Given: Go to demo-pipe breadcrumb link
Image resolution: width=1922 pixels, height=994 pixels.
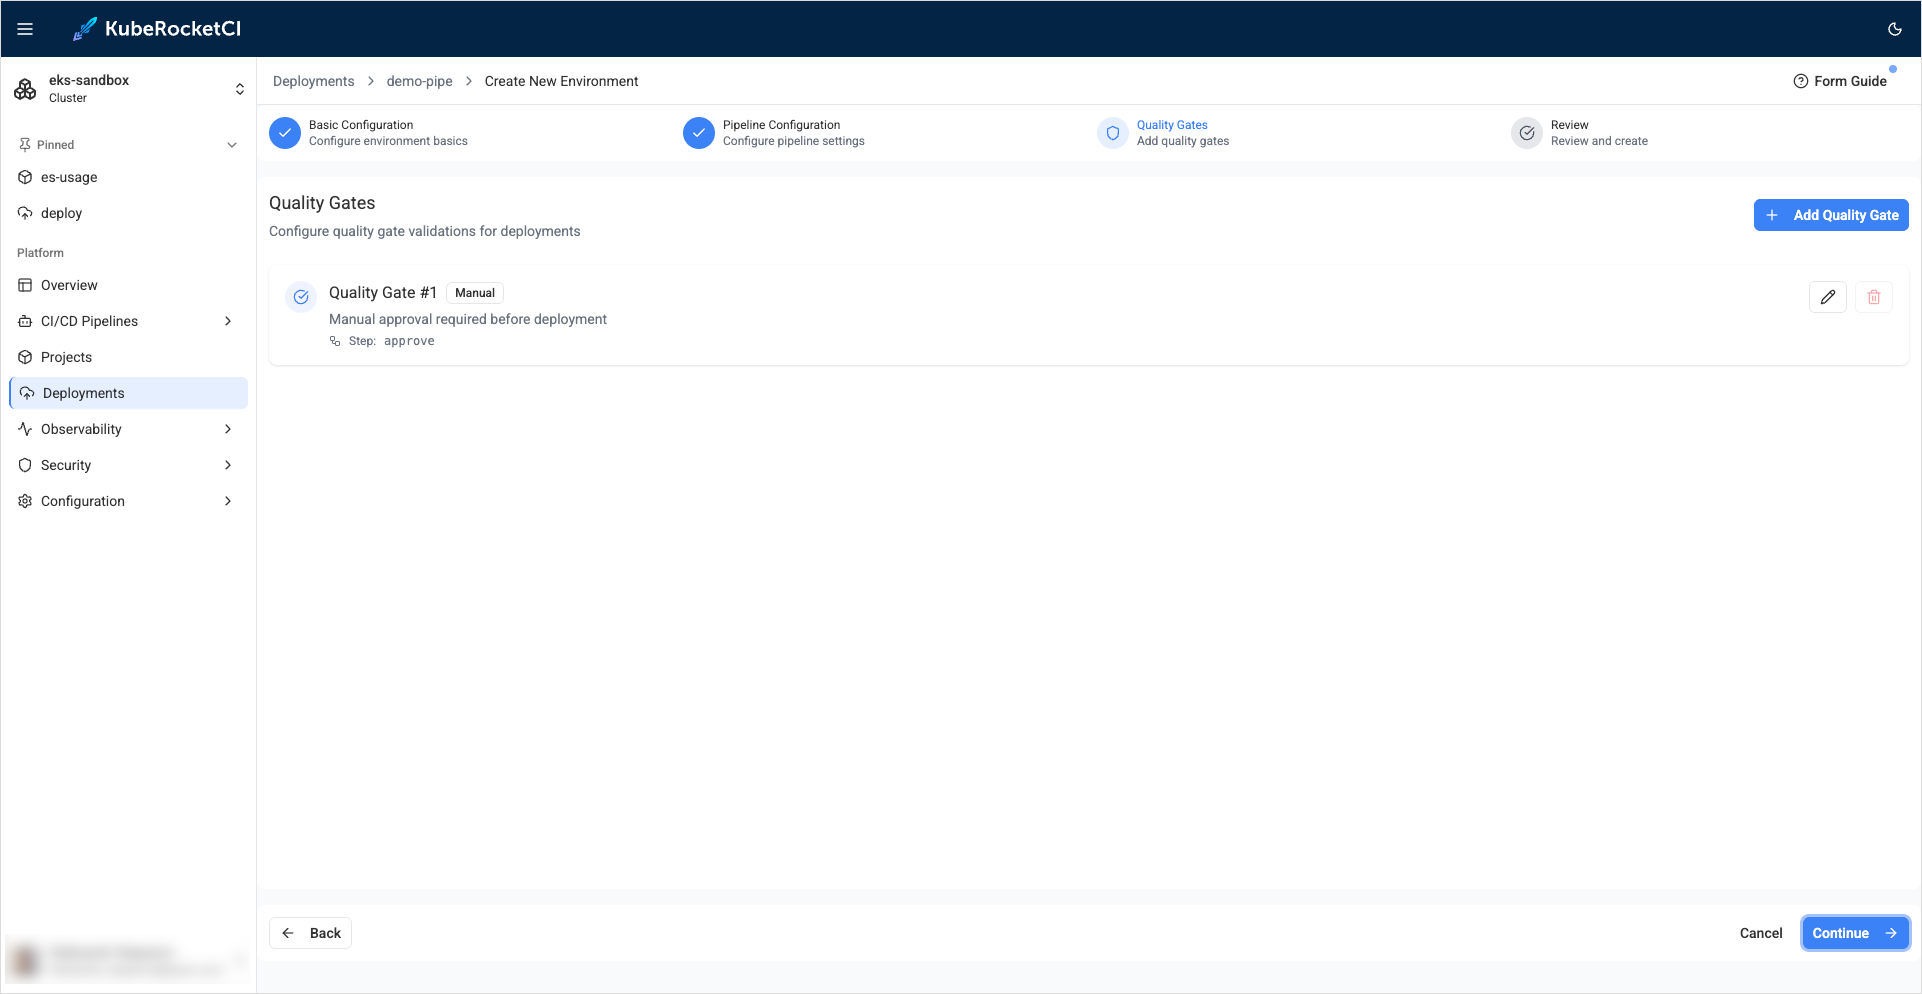Looking at the screenshot, I should 419,81.
